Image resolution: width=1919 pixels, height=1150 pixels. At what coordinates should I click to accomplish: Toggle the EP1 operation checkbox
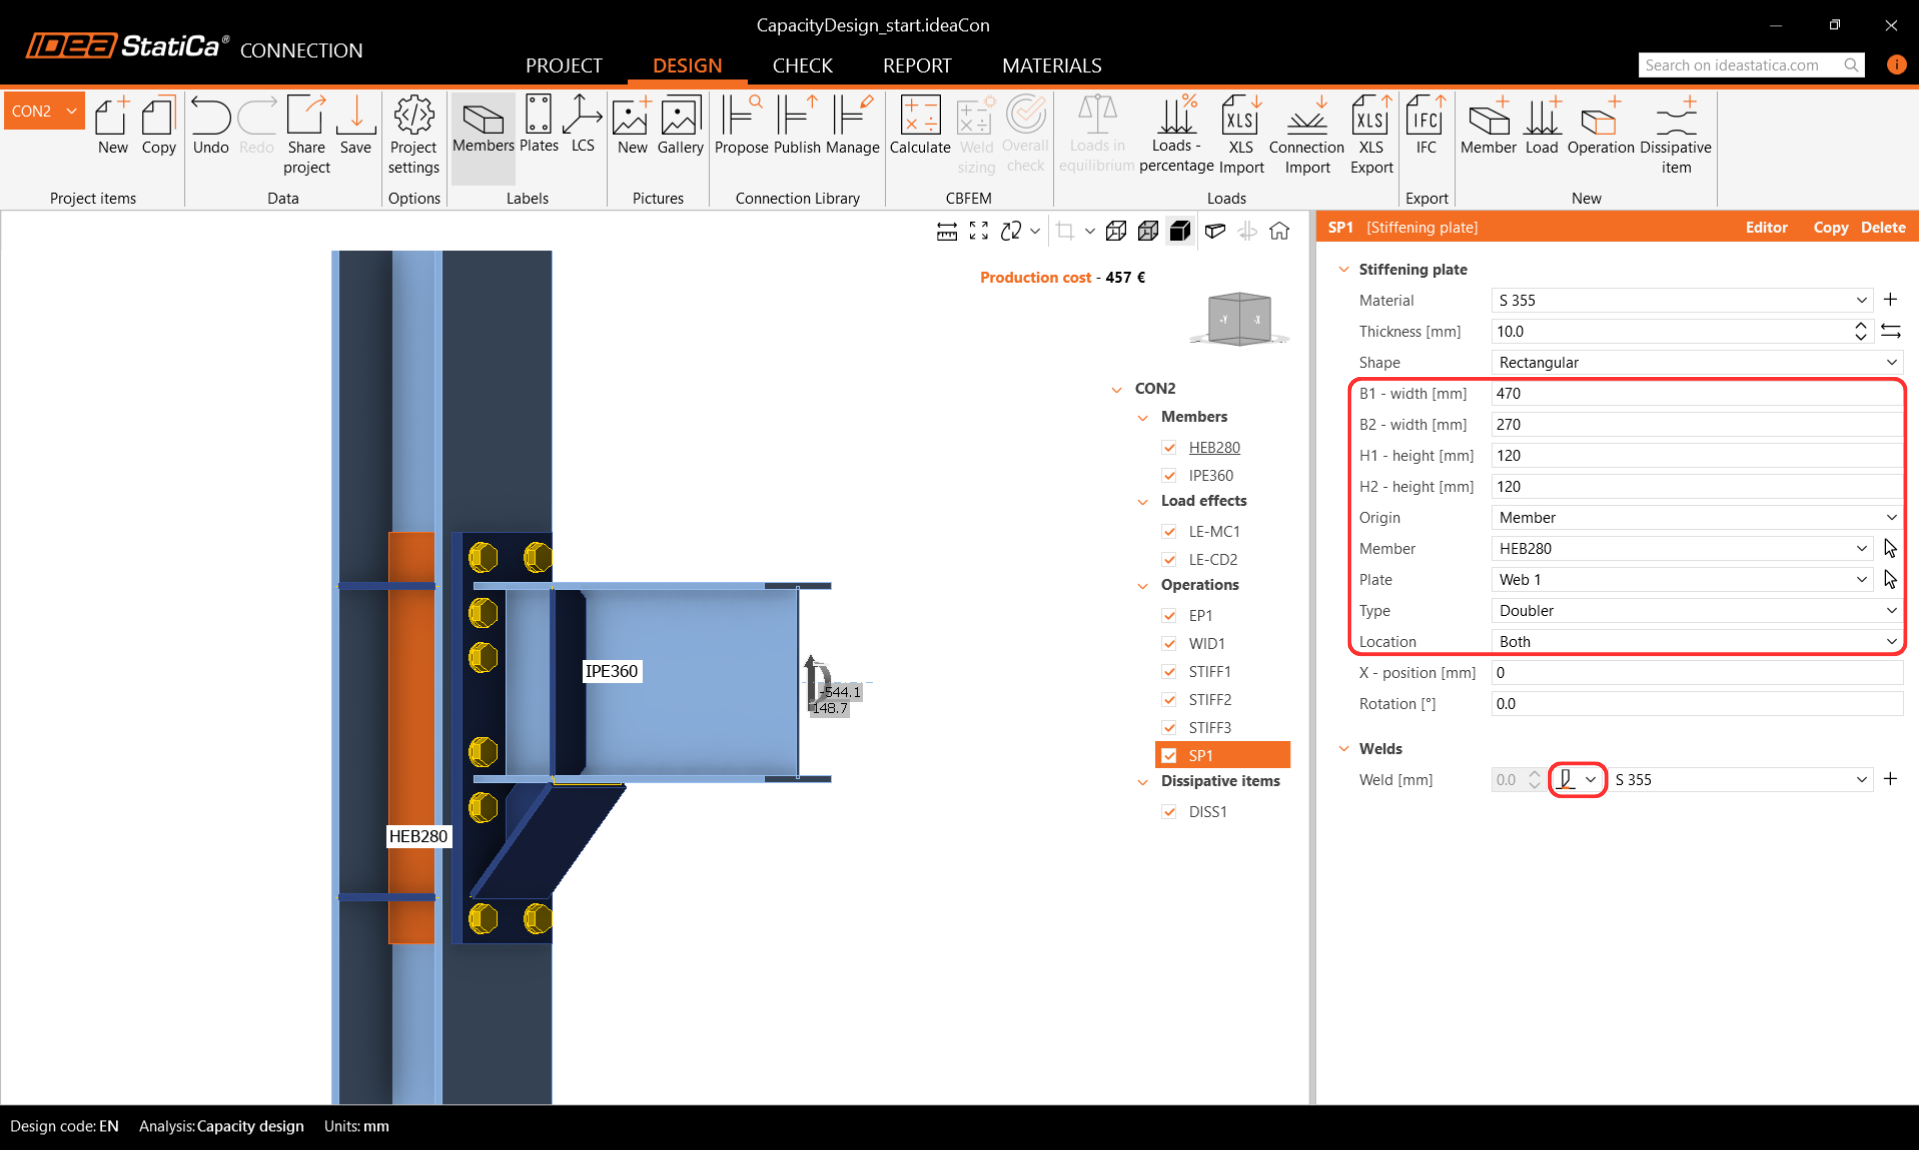coord(1169,615)
